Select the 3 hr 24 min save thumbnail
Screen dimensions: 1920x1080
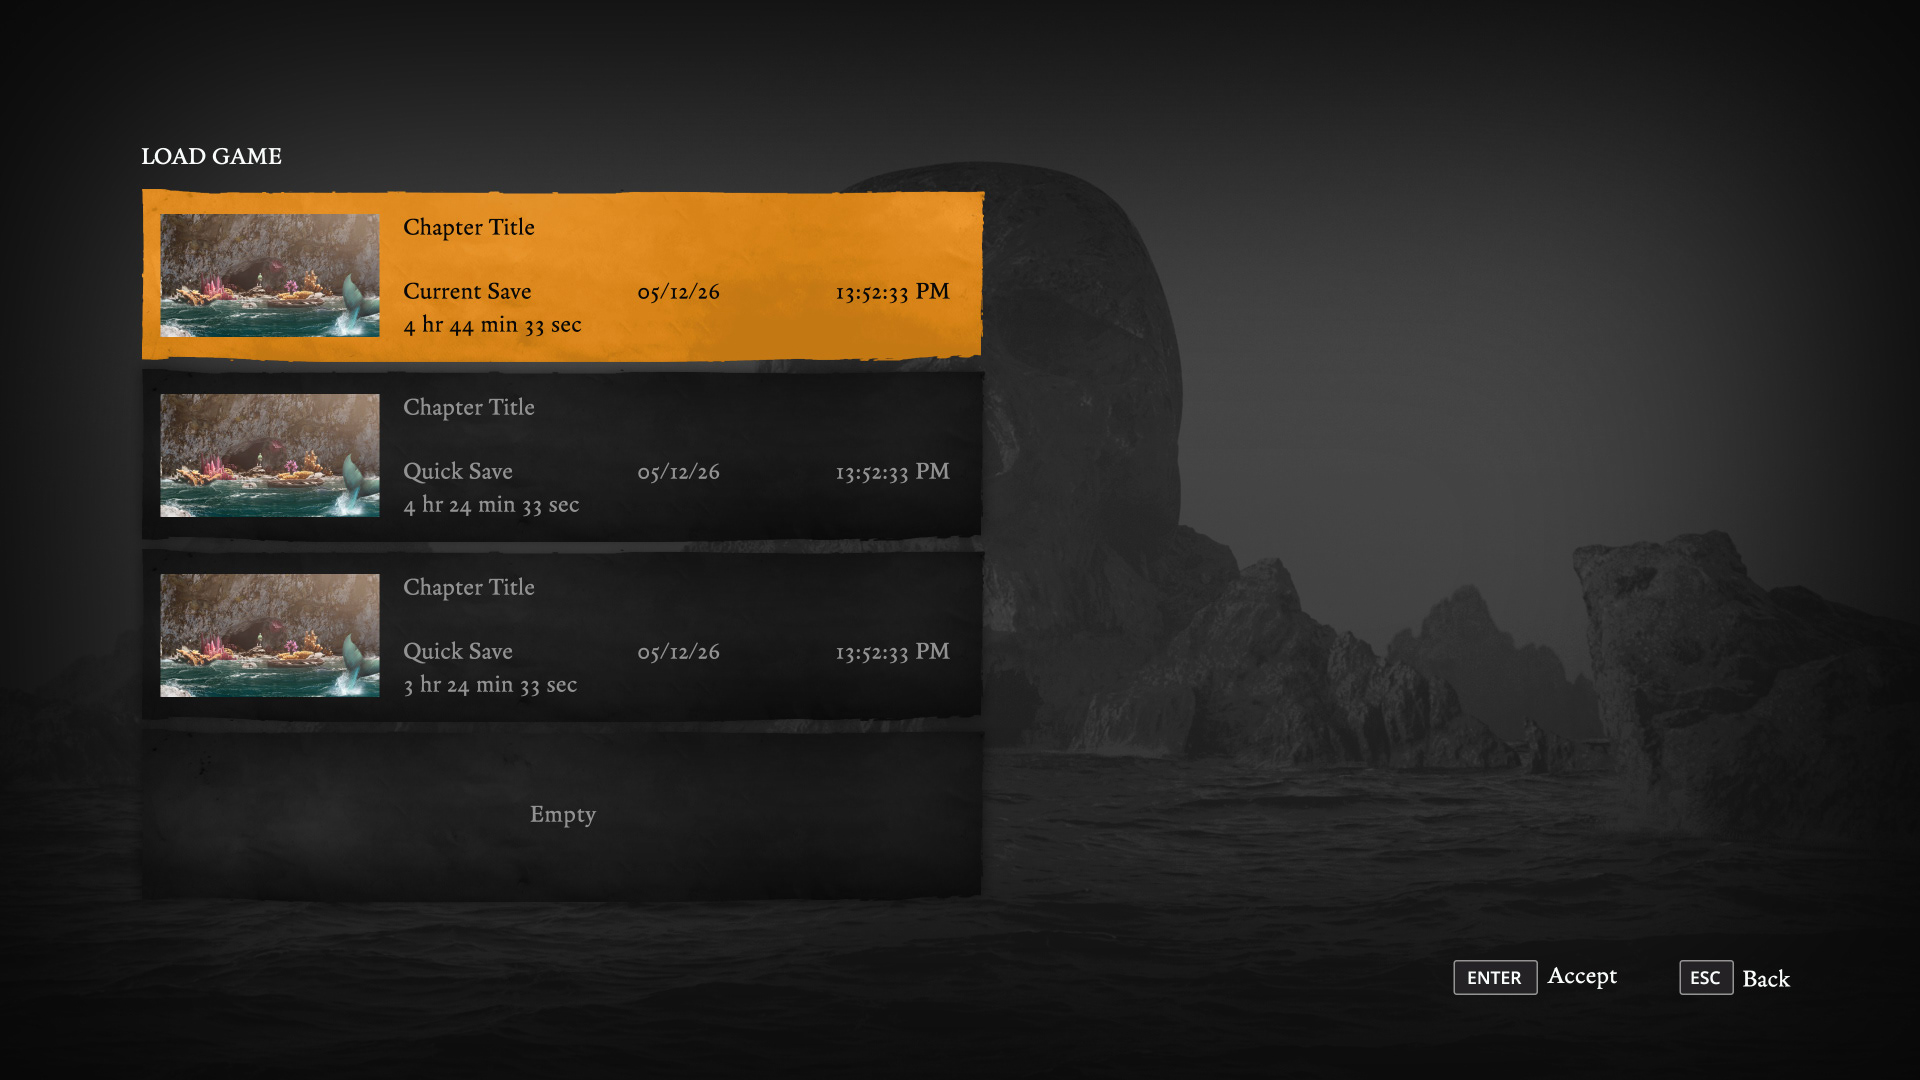click(x=269, y=635)
